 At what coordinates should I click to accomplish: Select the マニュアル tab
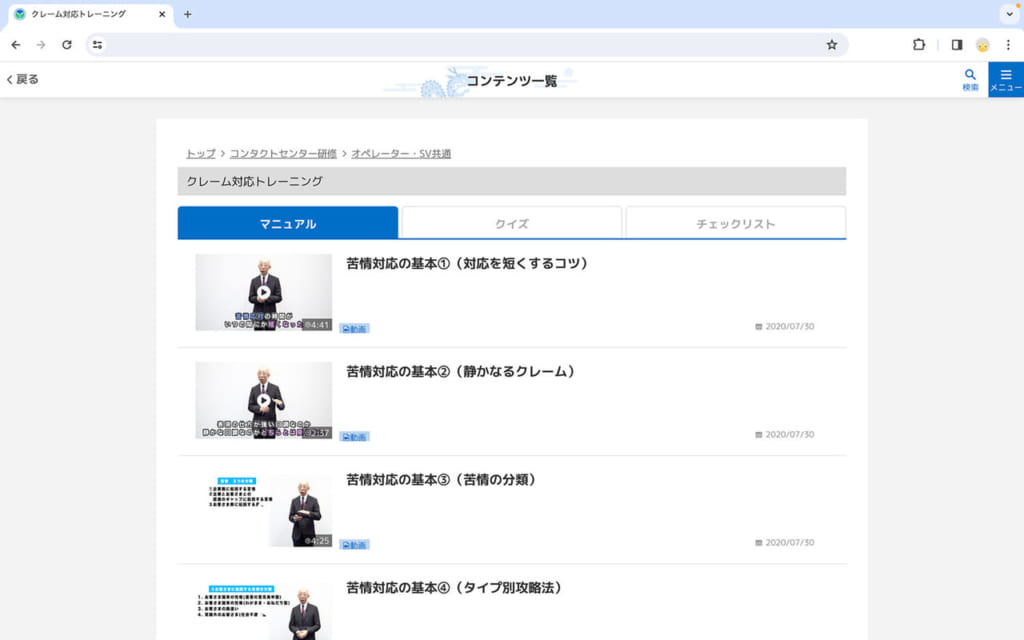pos(288,223)
